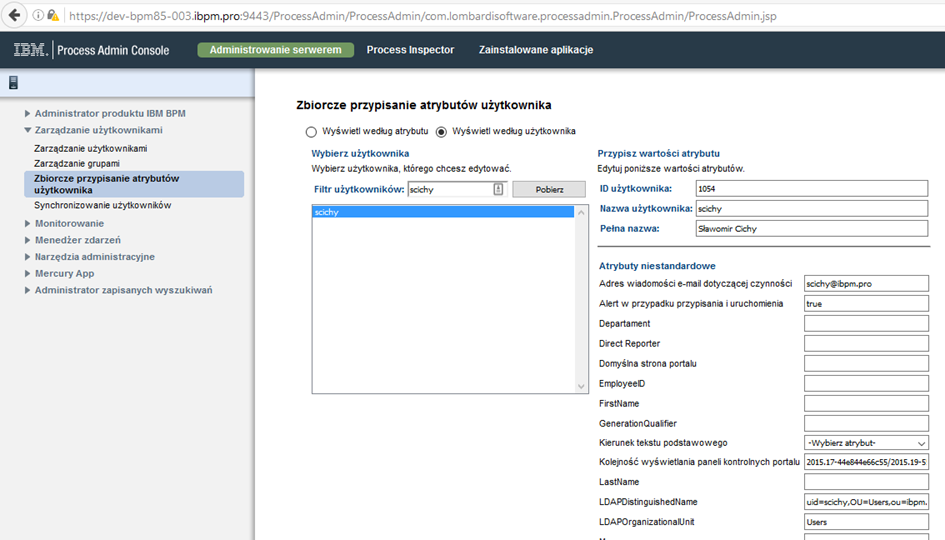Open the 'Zainstalowane aplikacje' tab
The height and width of the screenshot is (540, 945).
[x=536, y=50]
